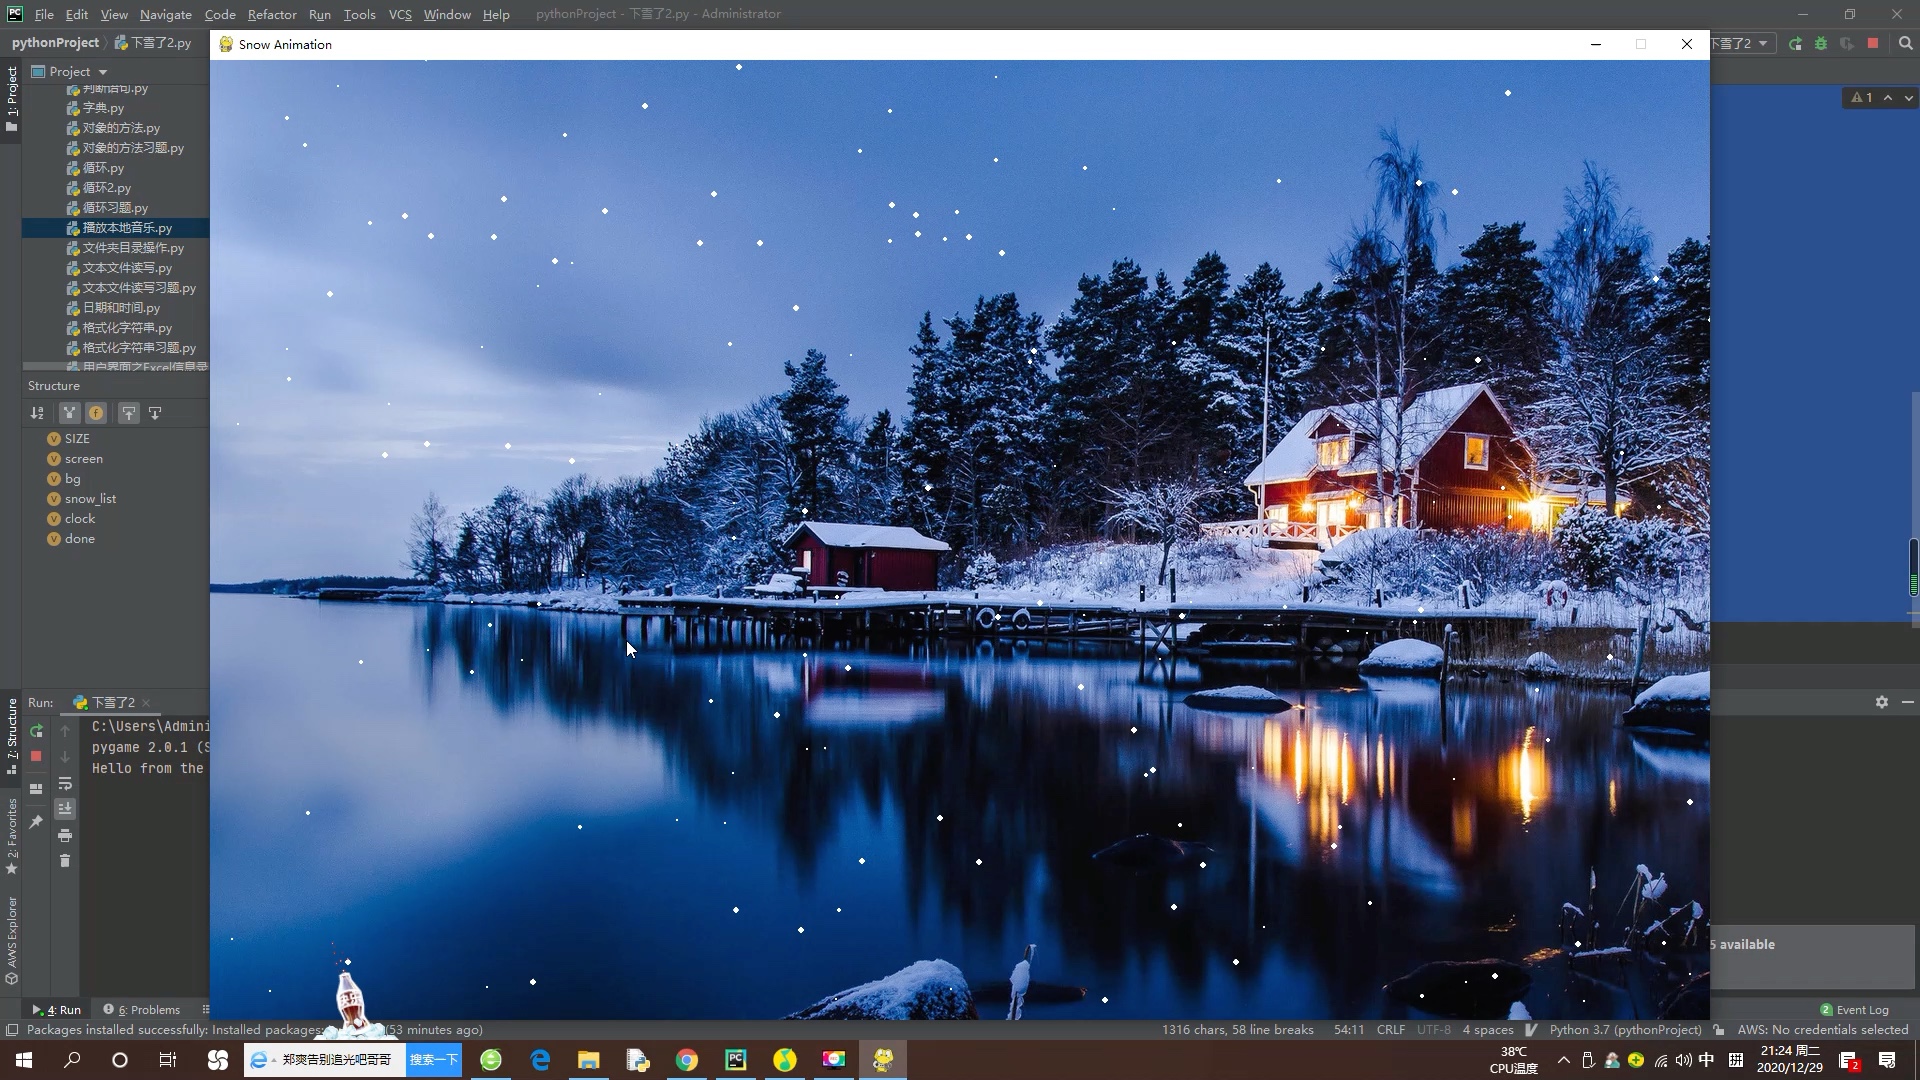Viewport: 1920px width, 1080px height.
Task: Open the Refactor menu
Action: [x=272, y=14]
